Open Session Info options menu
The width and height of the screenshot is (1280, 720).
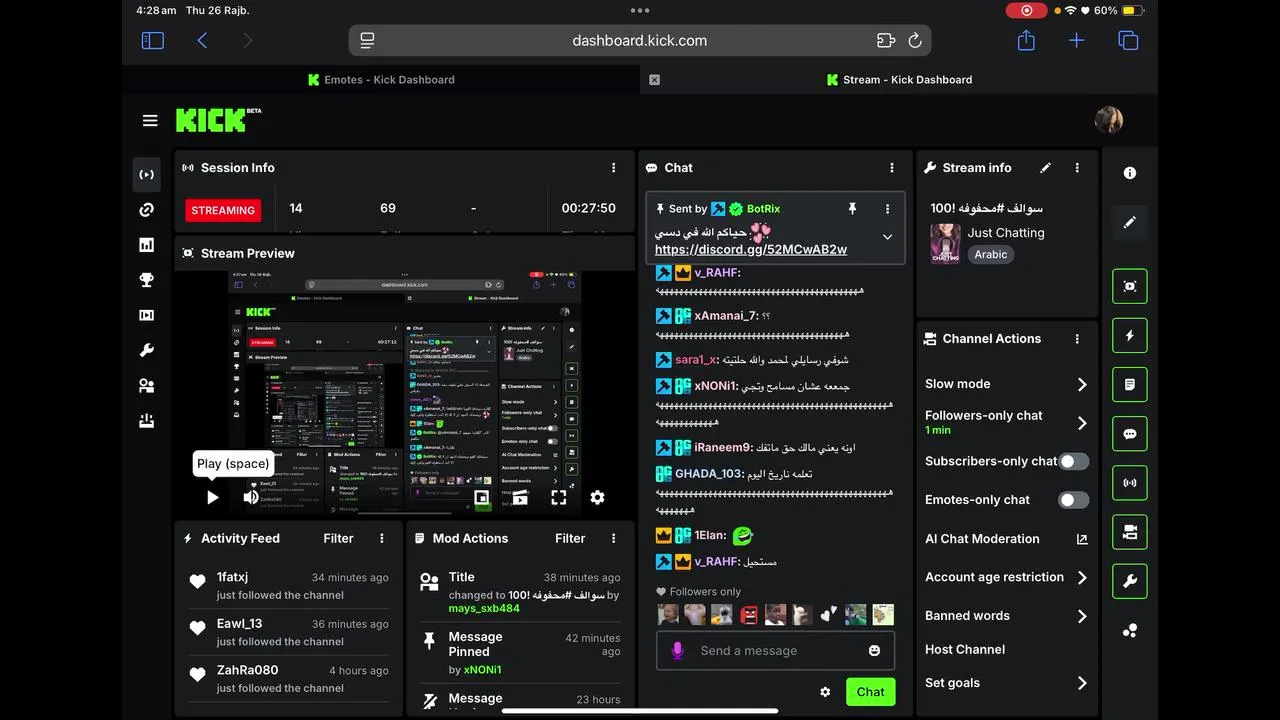[614, 168]
